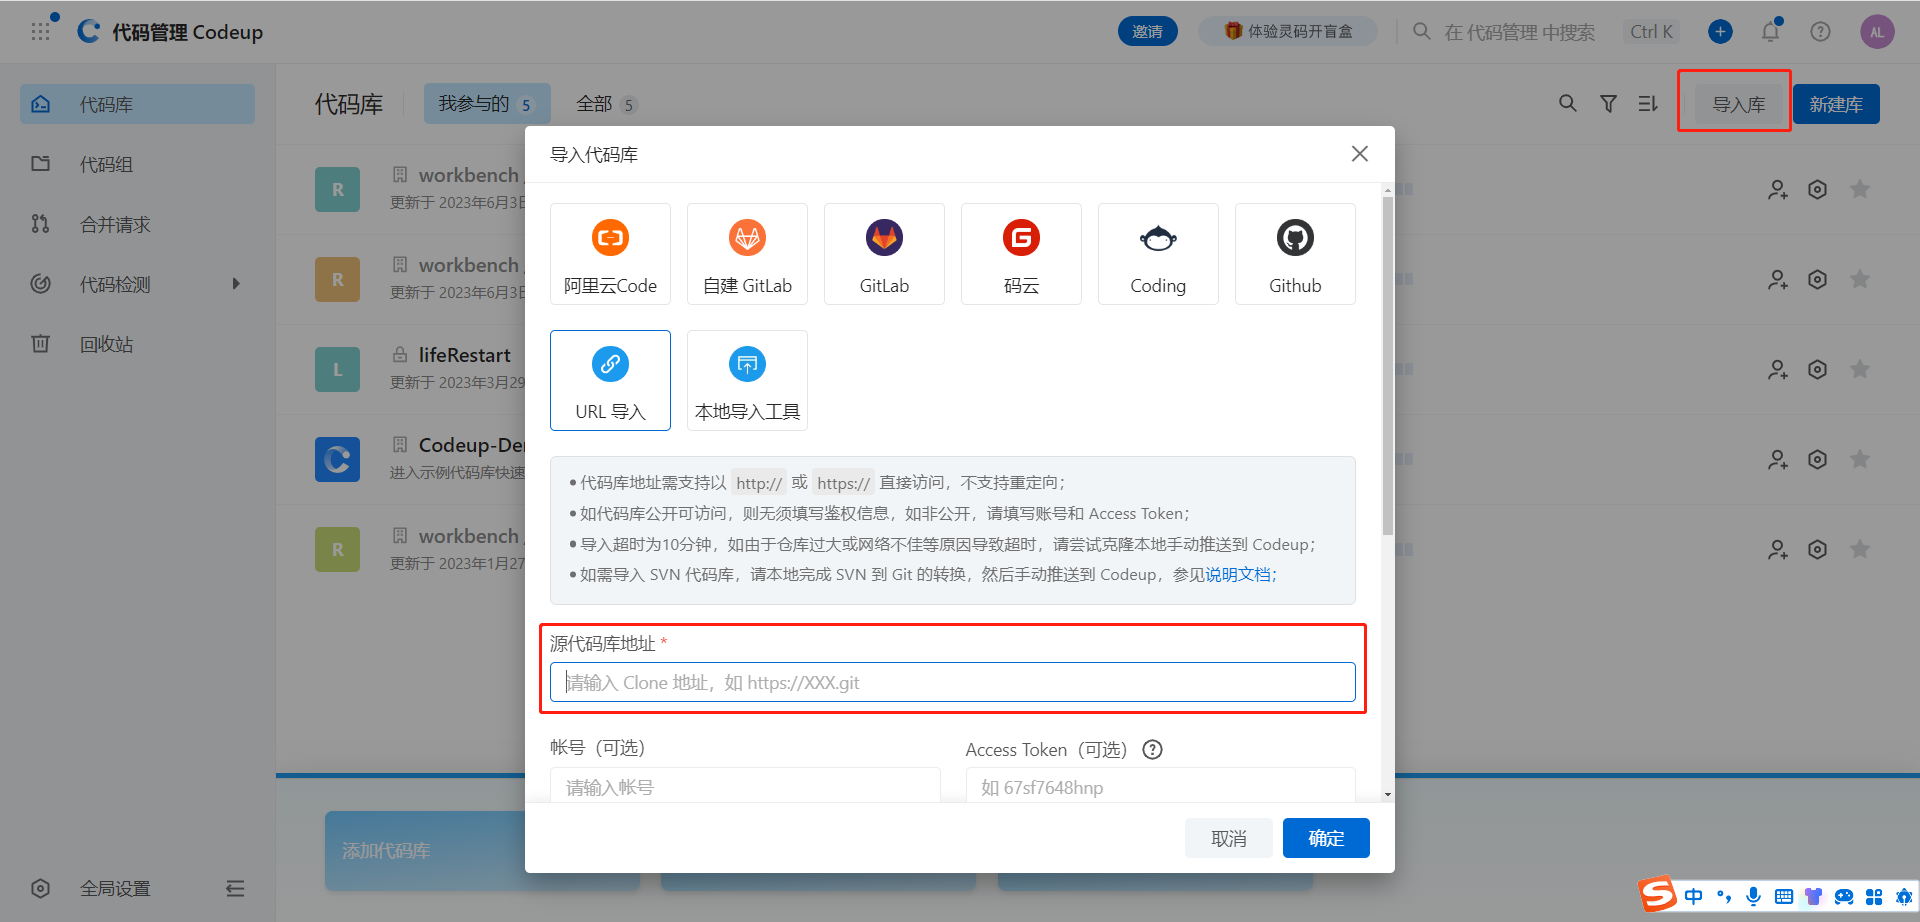Image resolution: width=1920 pixels, height=922 pixels.
Task: Open the Sogou soft keyboard icon
Action: 1783,896
